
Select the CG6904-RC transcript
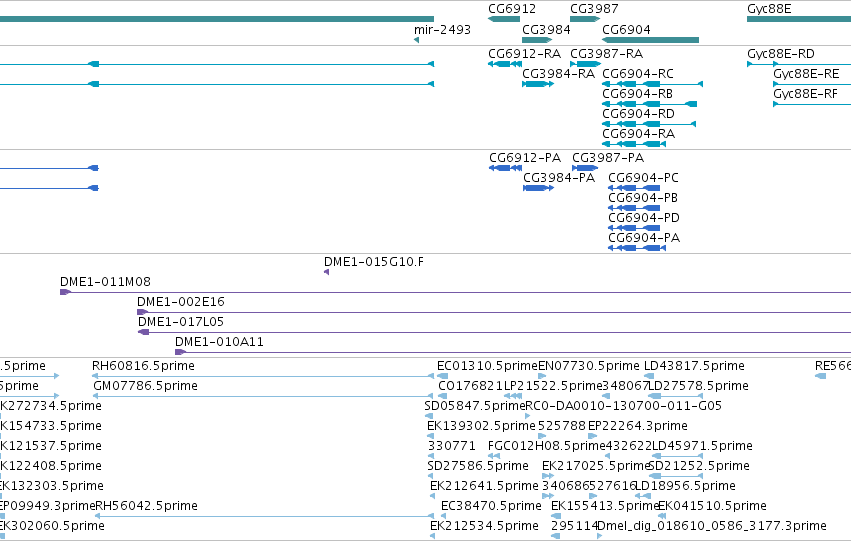coord(652,84)
